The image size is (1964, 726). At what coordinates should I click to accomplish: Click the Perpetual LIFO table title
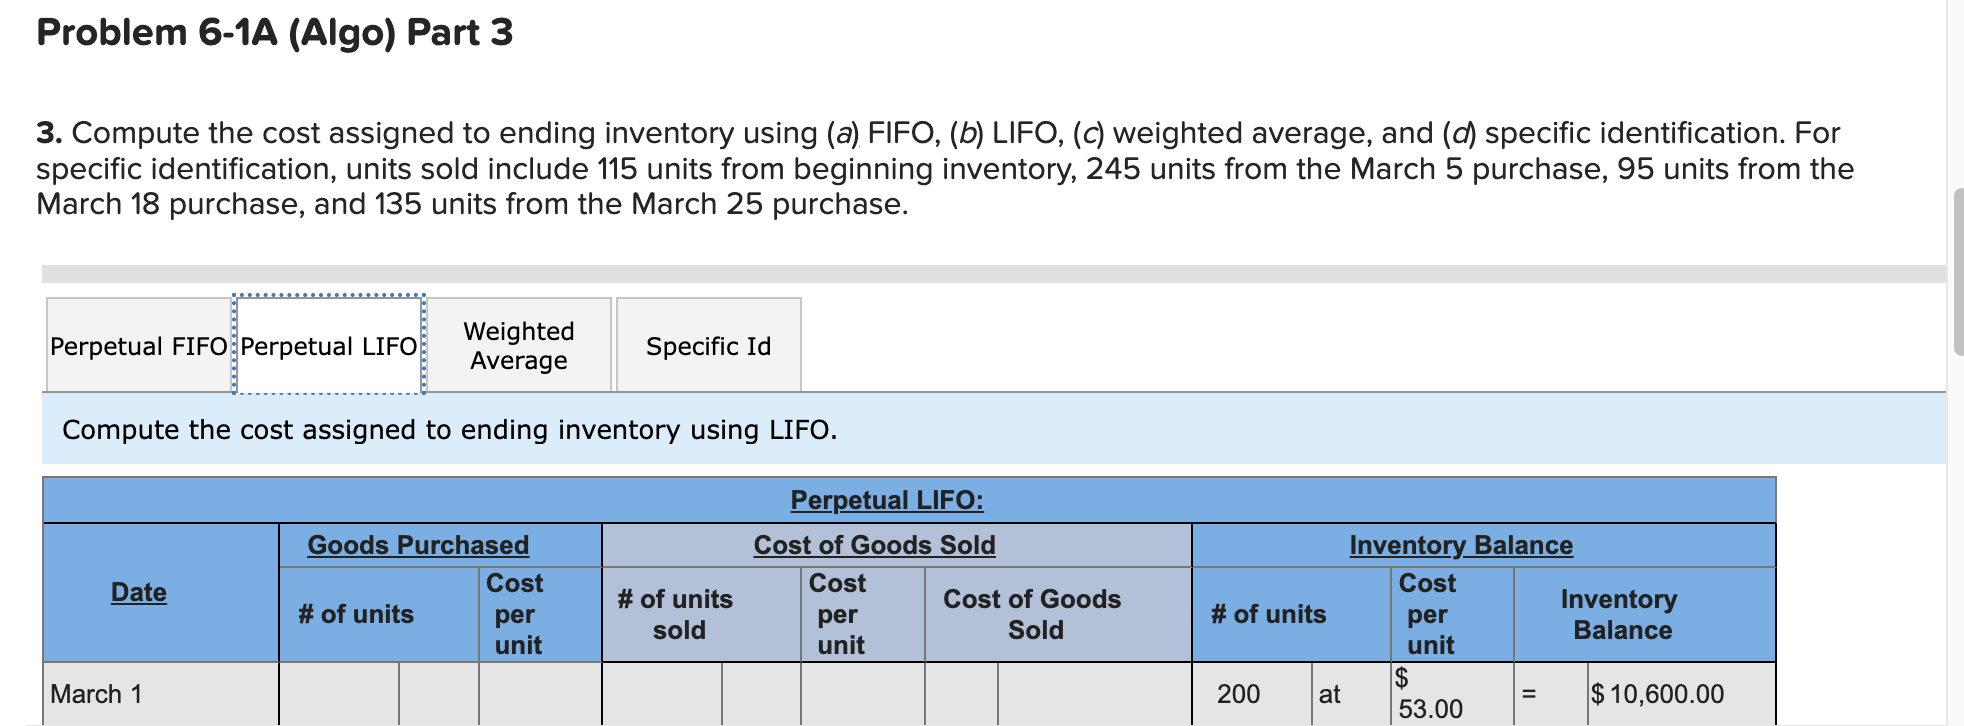pos(885,500)
